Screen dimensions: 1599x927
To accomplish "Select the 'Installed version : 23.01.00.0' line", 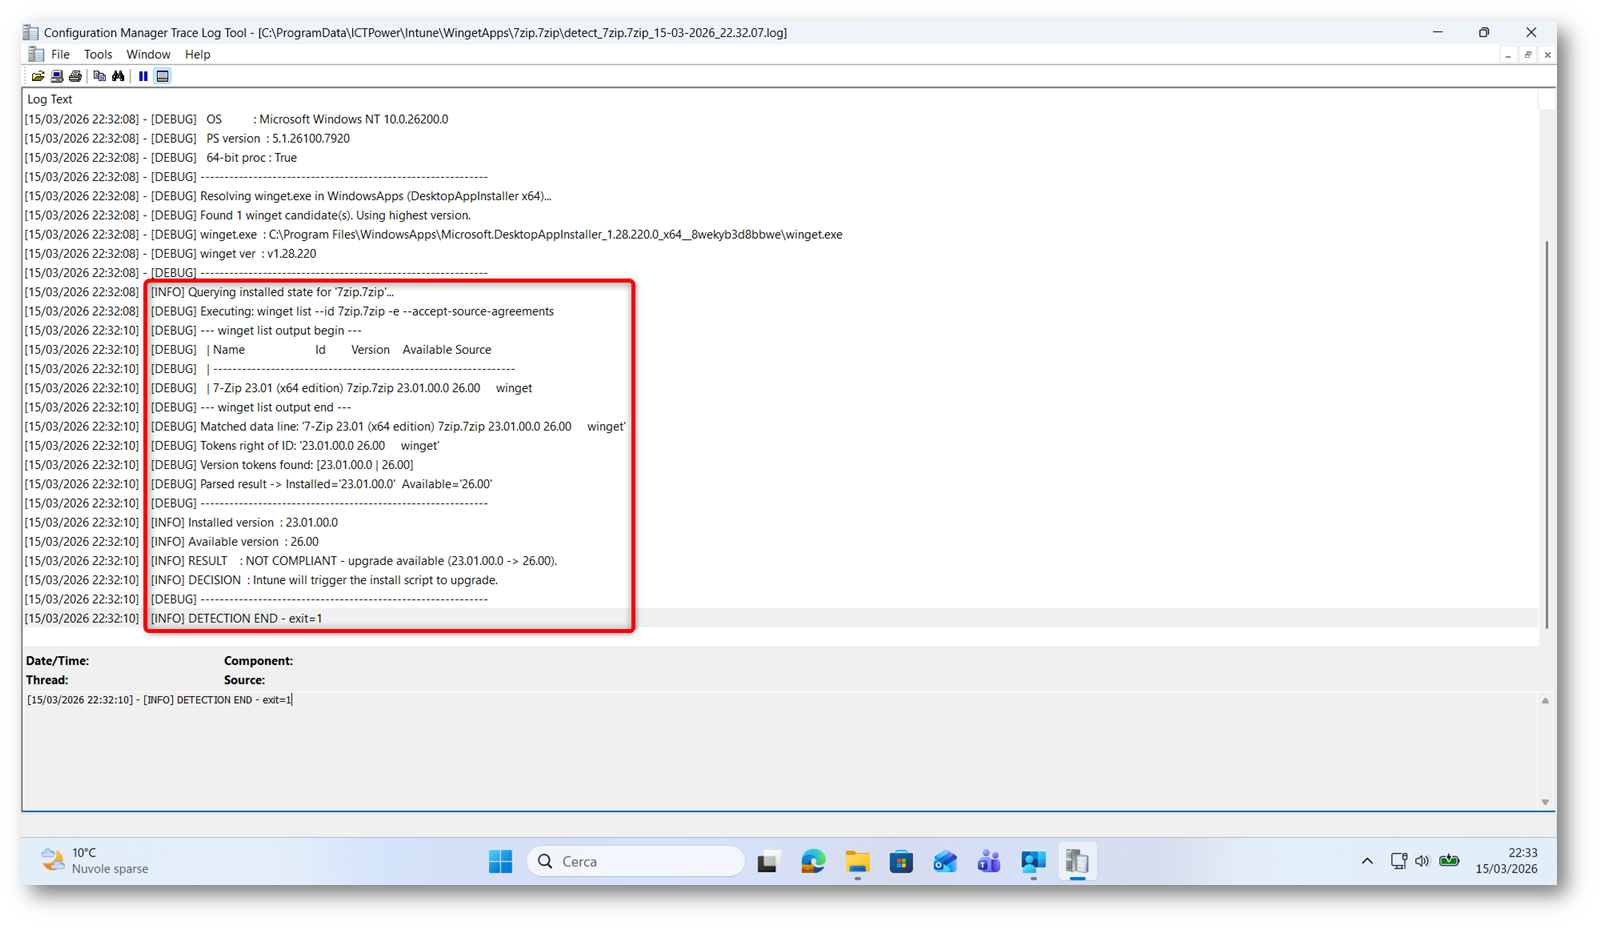I will [x=780, y=522].
